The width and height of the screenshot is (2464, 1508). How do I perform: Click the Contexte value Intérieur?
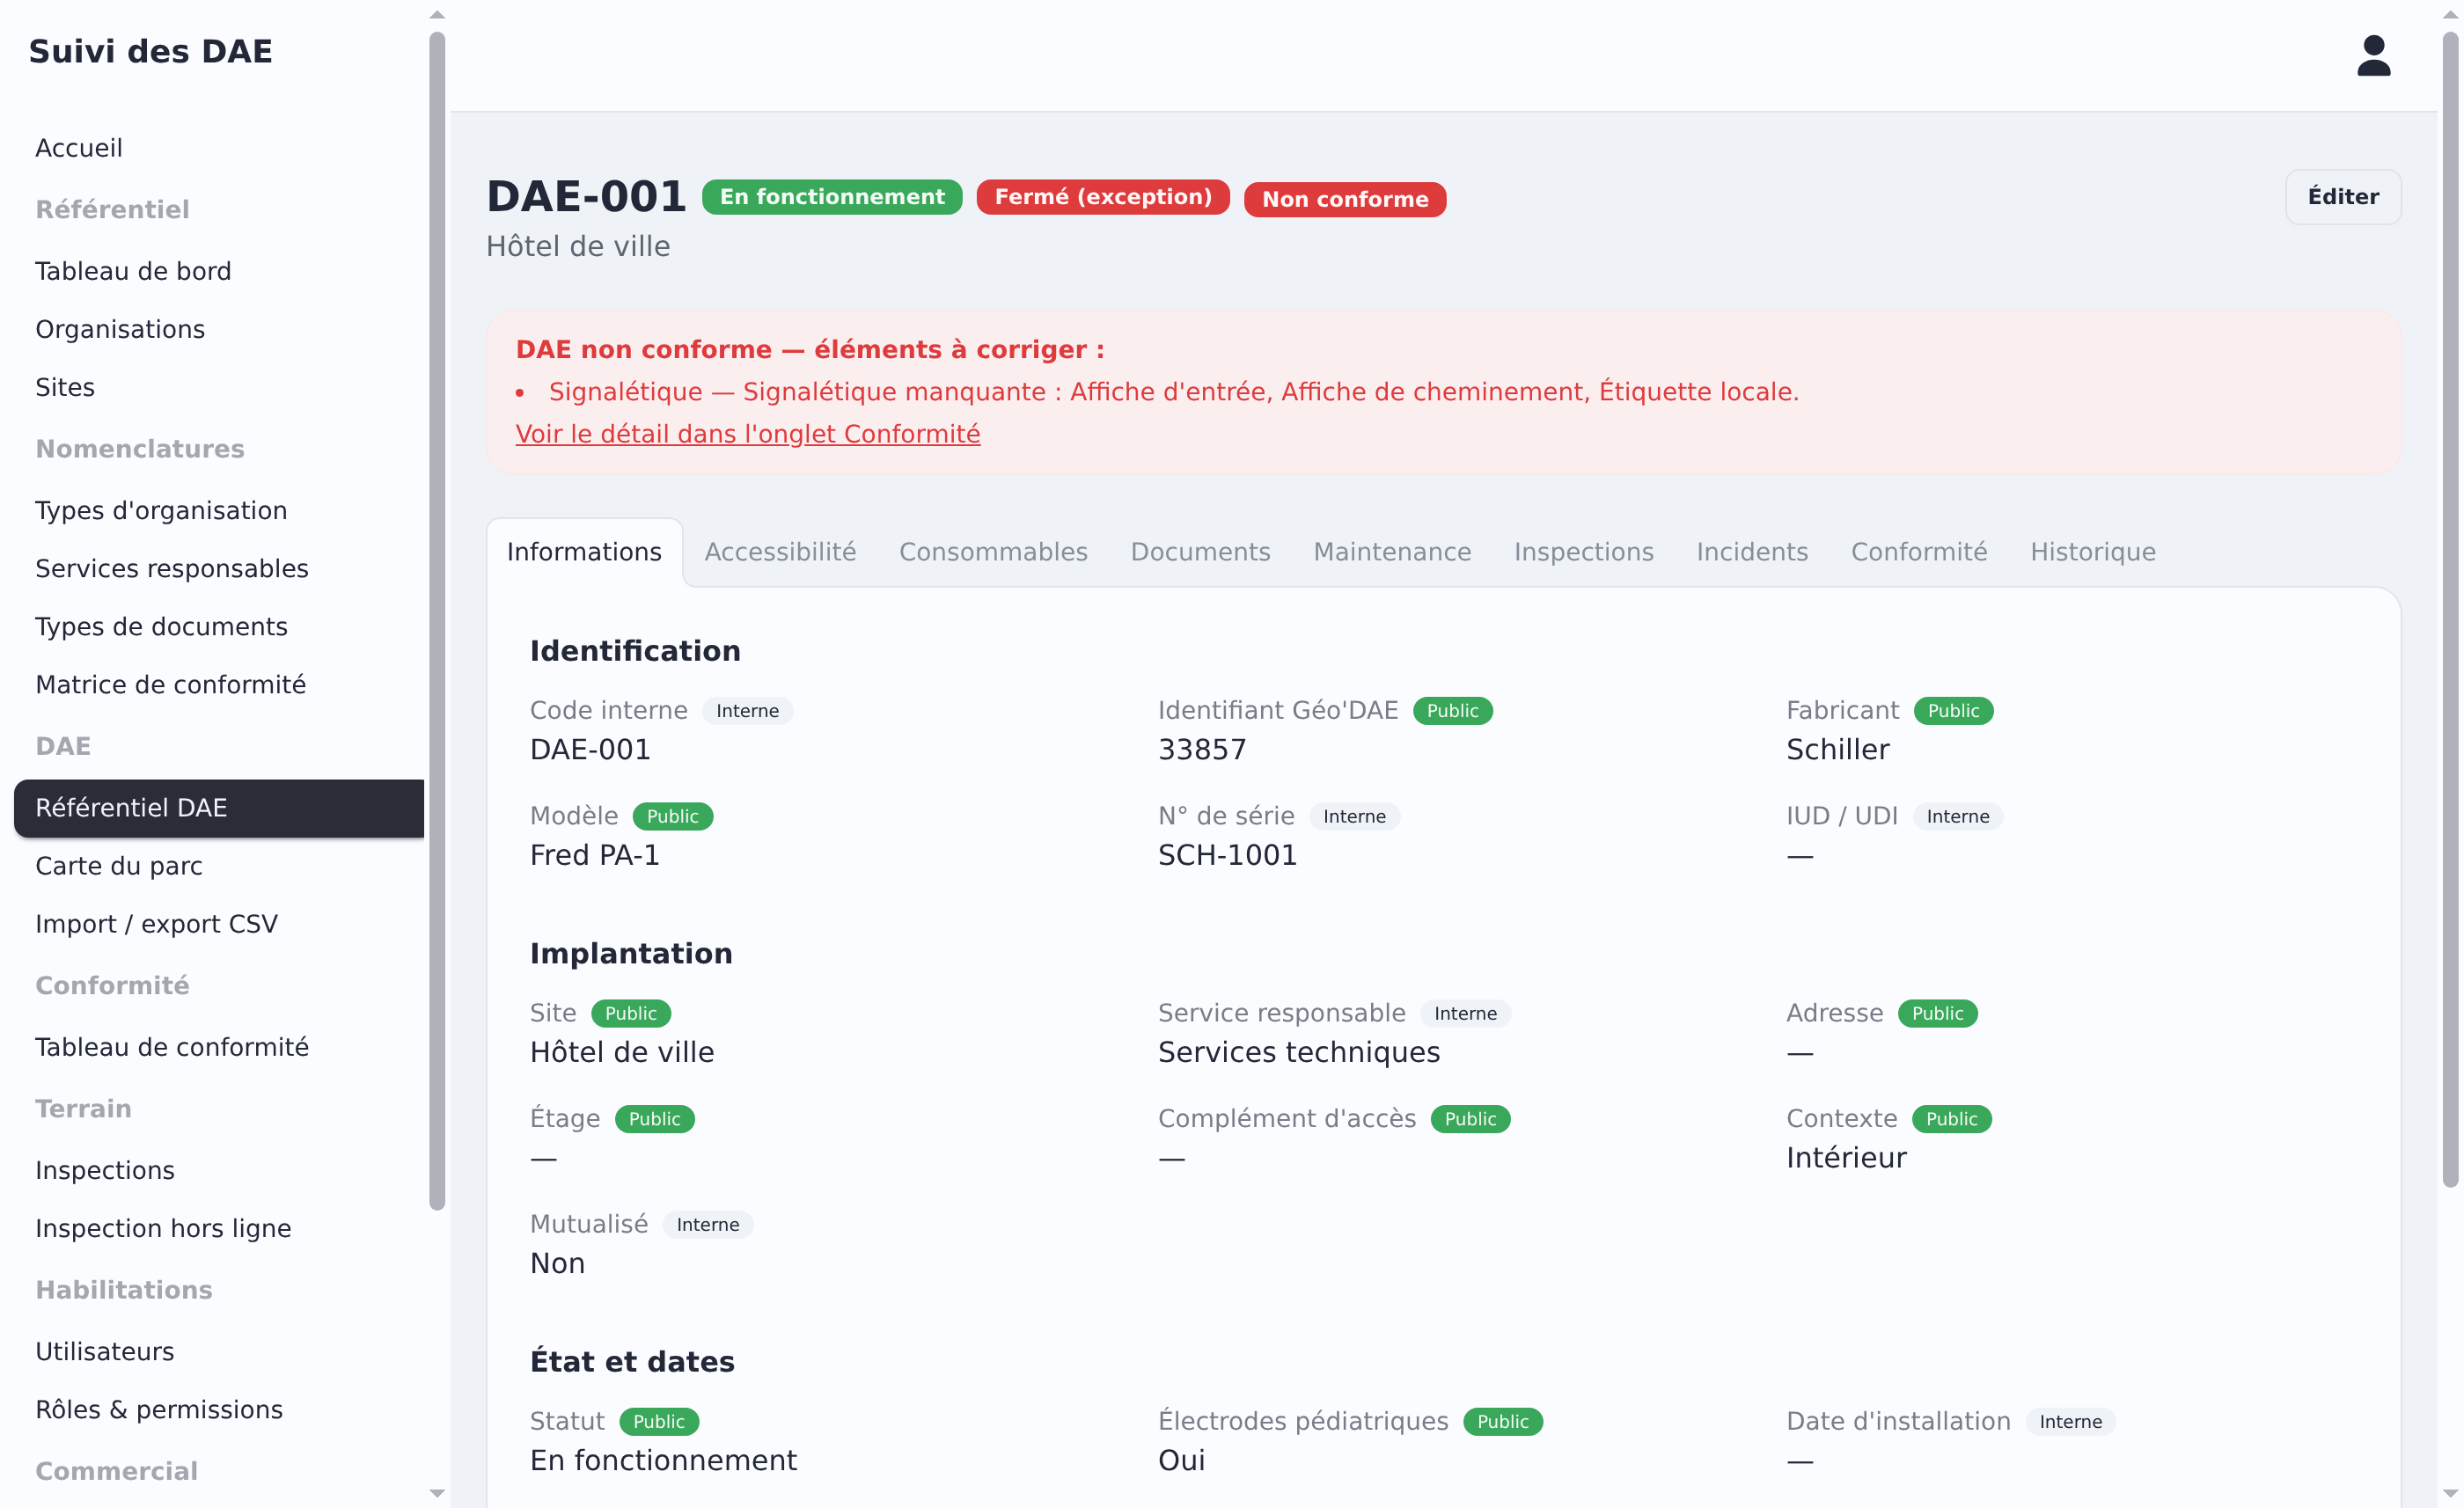click(x=1846, y=1158)
